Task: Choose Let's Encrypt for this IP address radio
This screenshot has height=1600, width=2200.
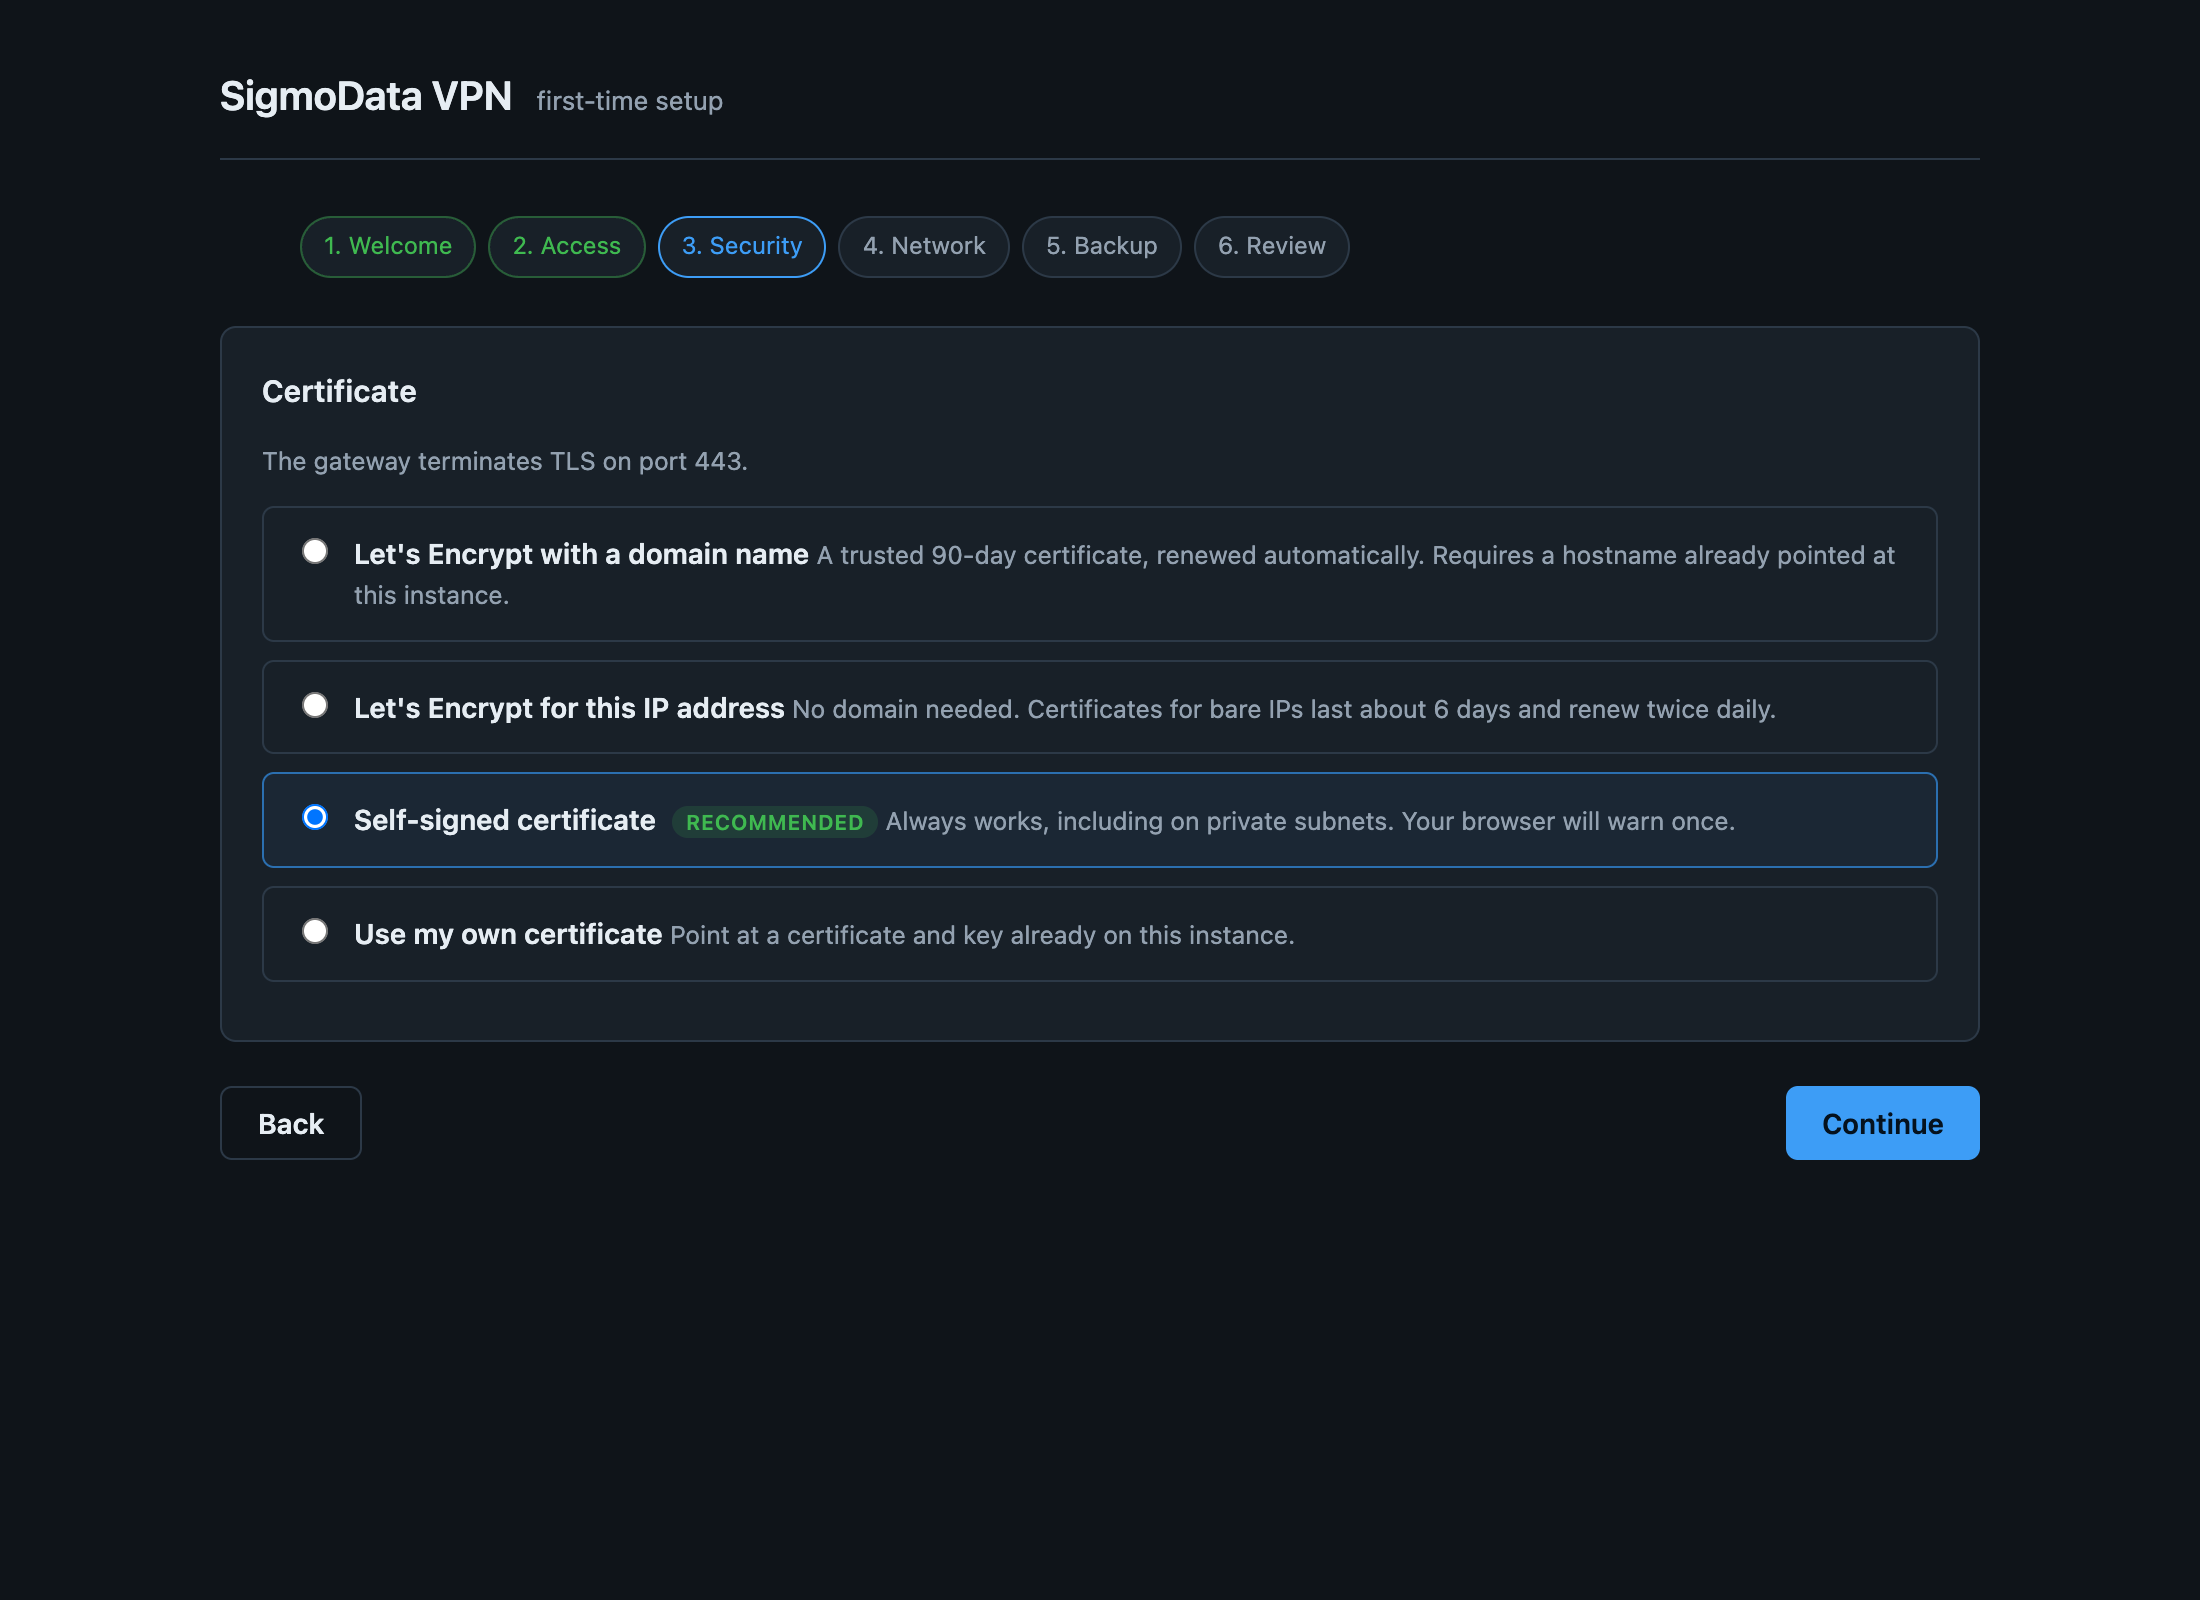Action: coord(315,705)
